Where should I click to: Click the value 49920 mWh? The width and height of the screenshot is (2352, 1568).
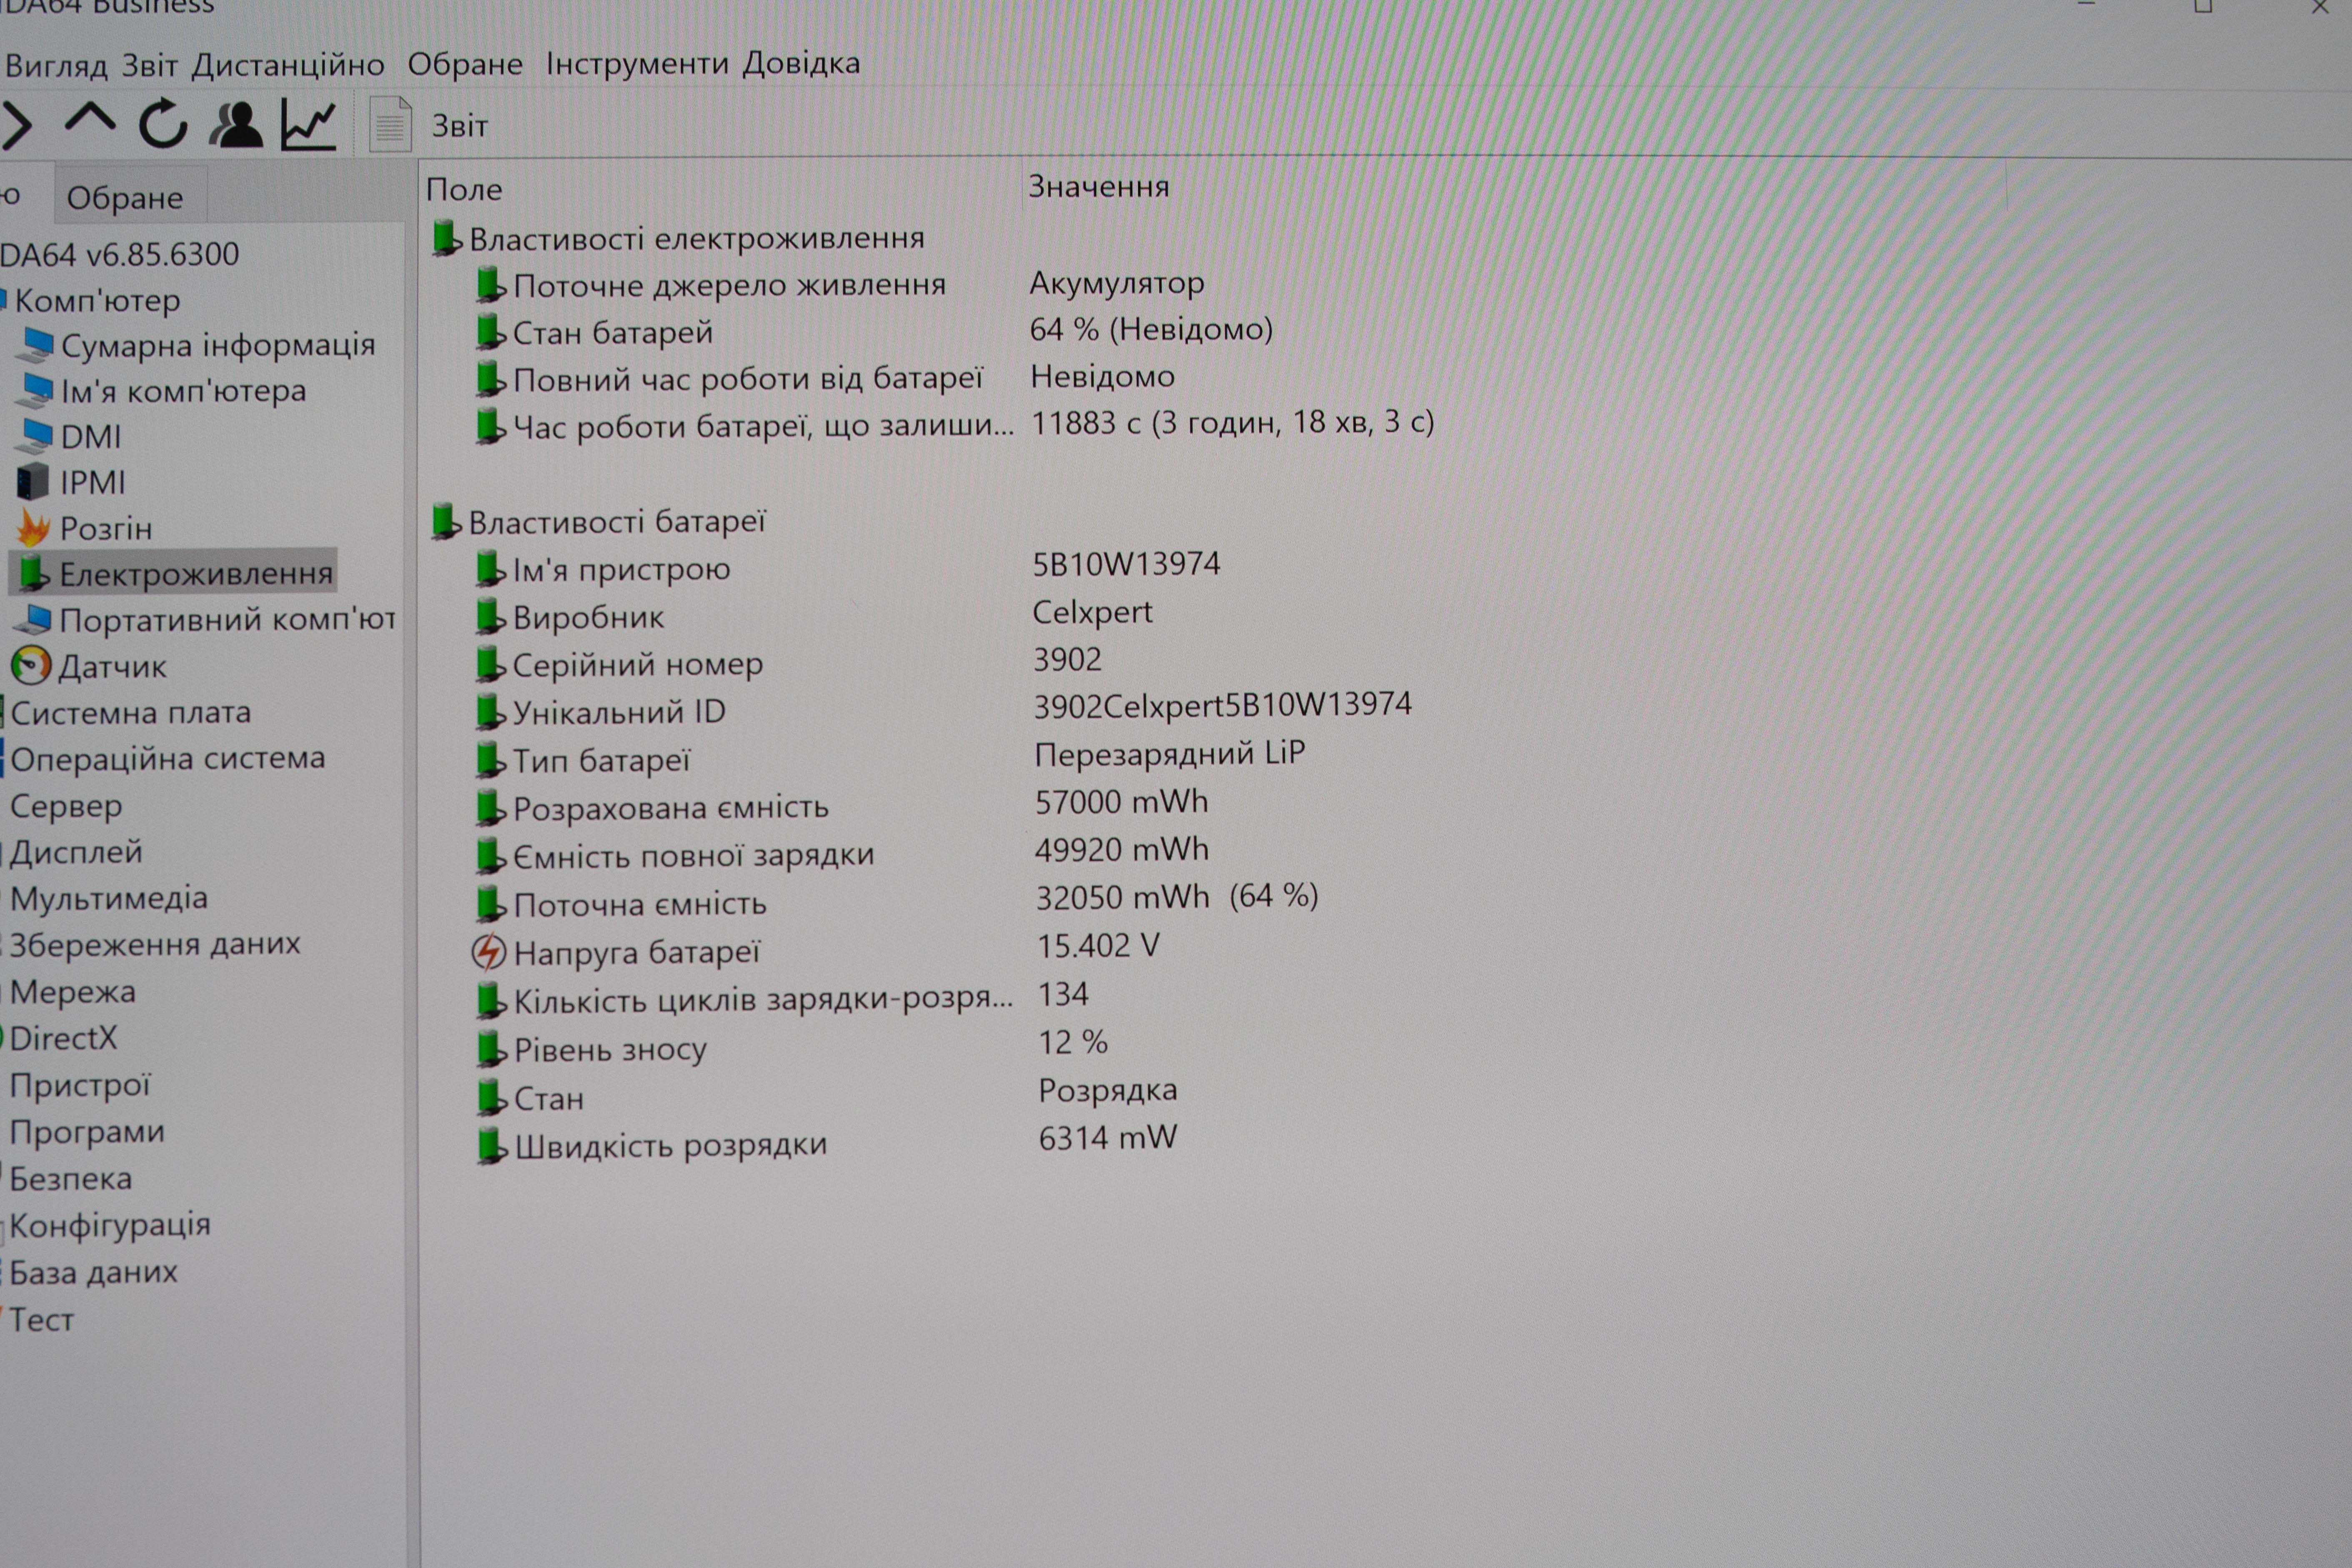coord(1122,850)
